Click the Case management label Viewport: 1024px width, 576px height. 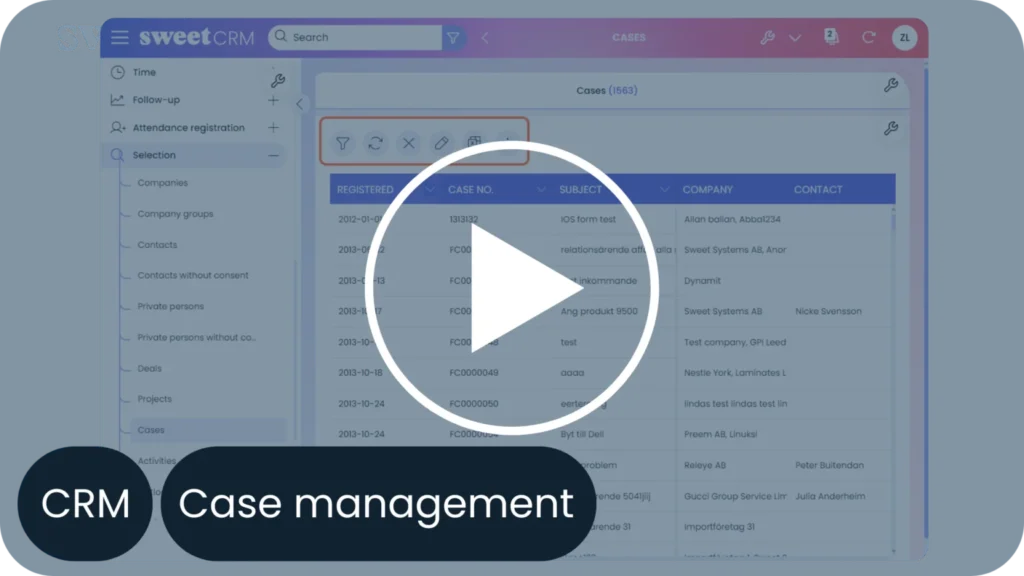click(x=377, y=504)
